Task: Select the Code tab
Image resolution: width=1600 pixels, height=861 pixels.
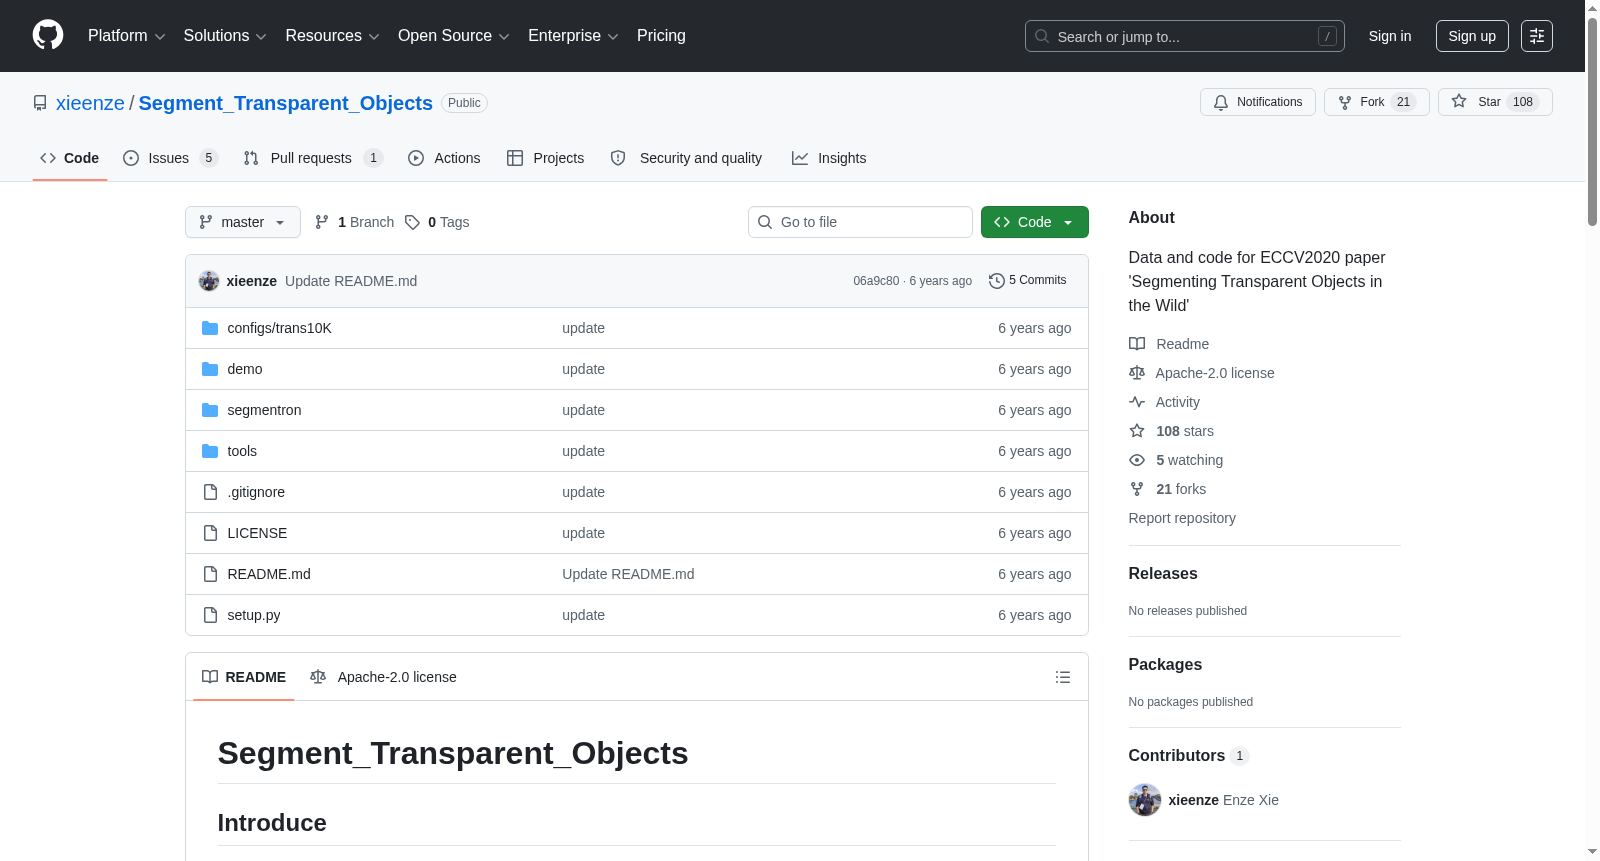Action: pos(70,158)
